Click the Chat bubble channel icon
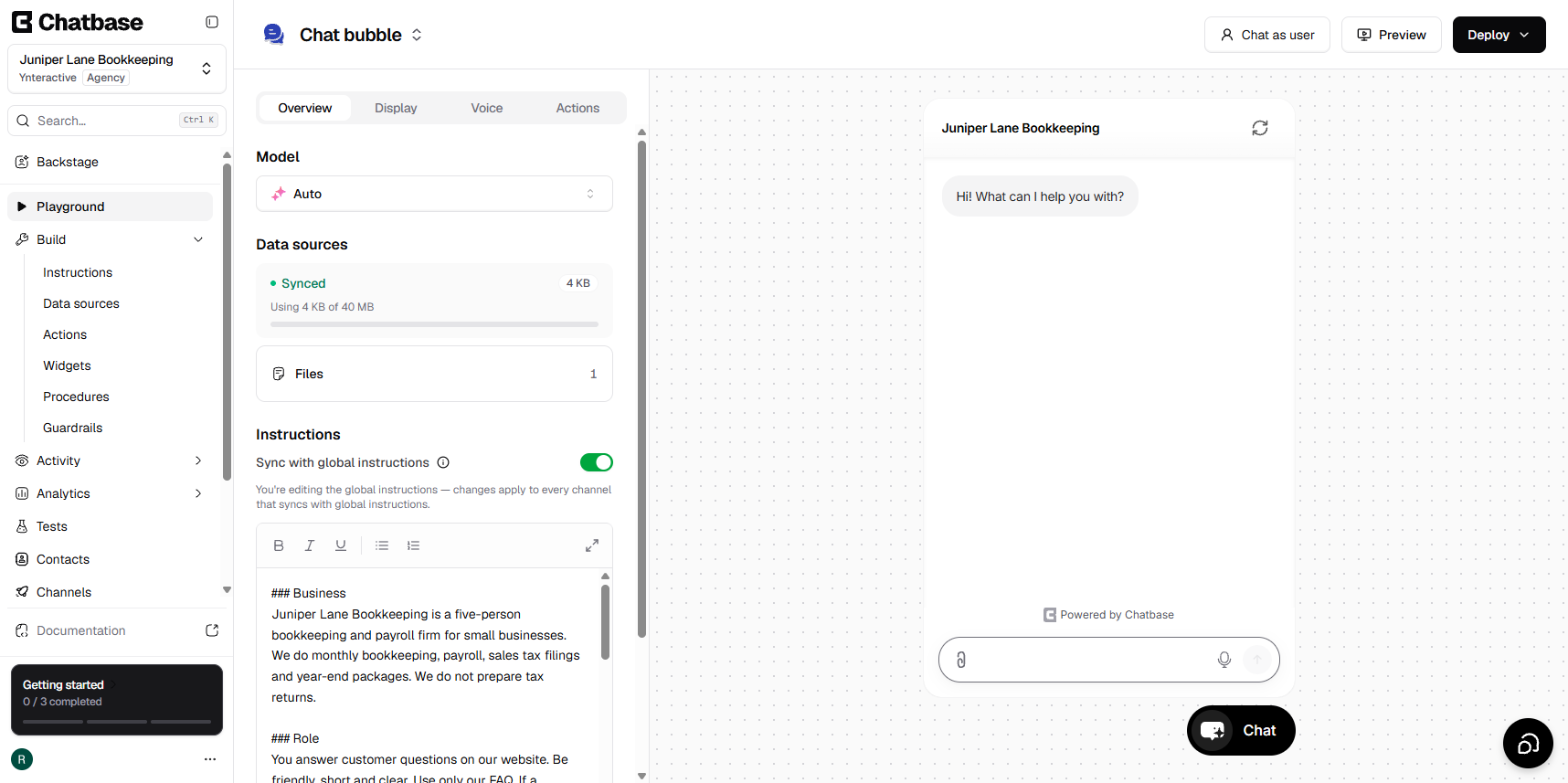1568x783 pixels. click(273, 35)
